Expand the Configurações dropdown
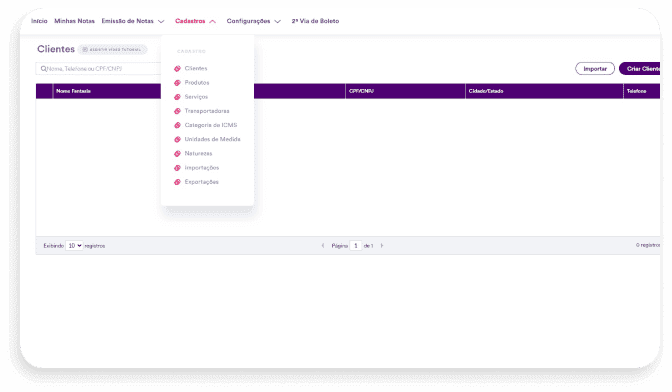Screen dimensions: 672x392 (x=254, y=21)
